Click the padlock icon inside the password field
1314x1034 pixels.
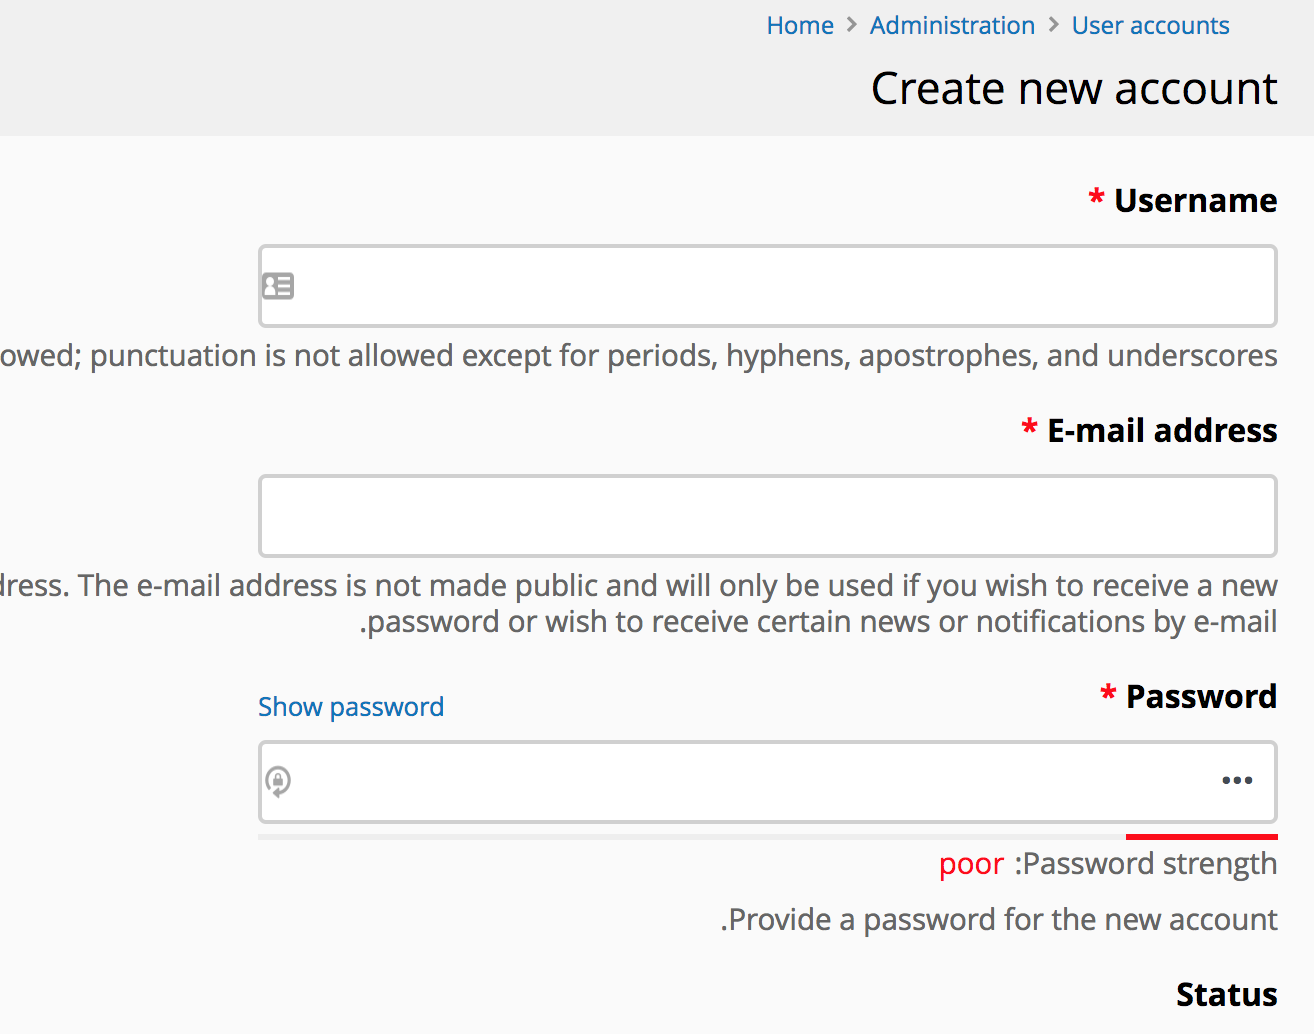point(278,782)
